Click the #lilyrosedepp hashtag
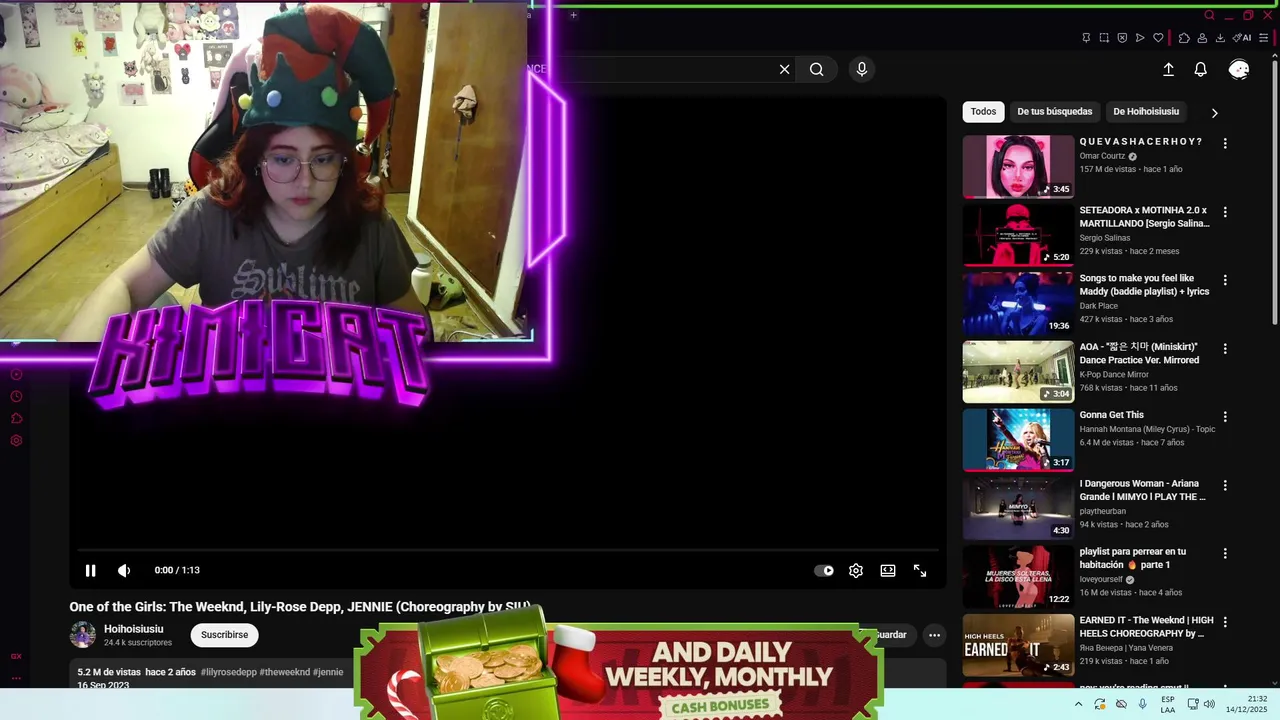This screenshot has height=720, width=1280. click(x=228, y=672)
